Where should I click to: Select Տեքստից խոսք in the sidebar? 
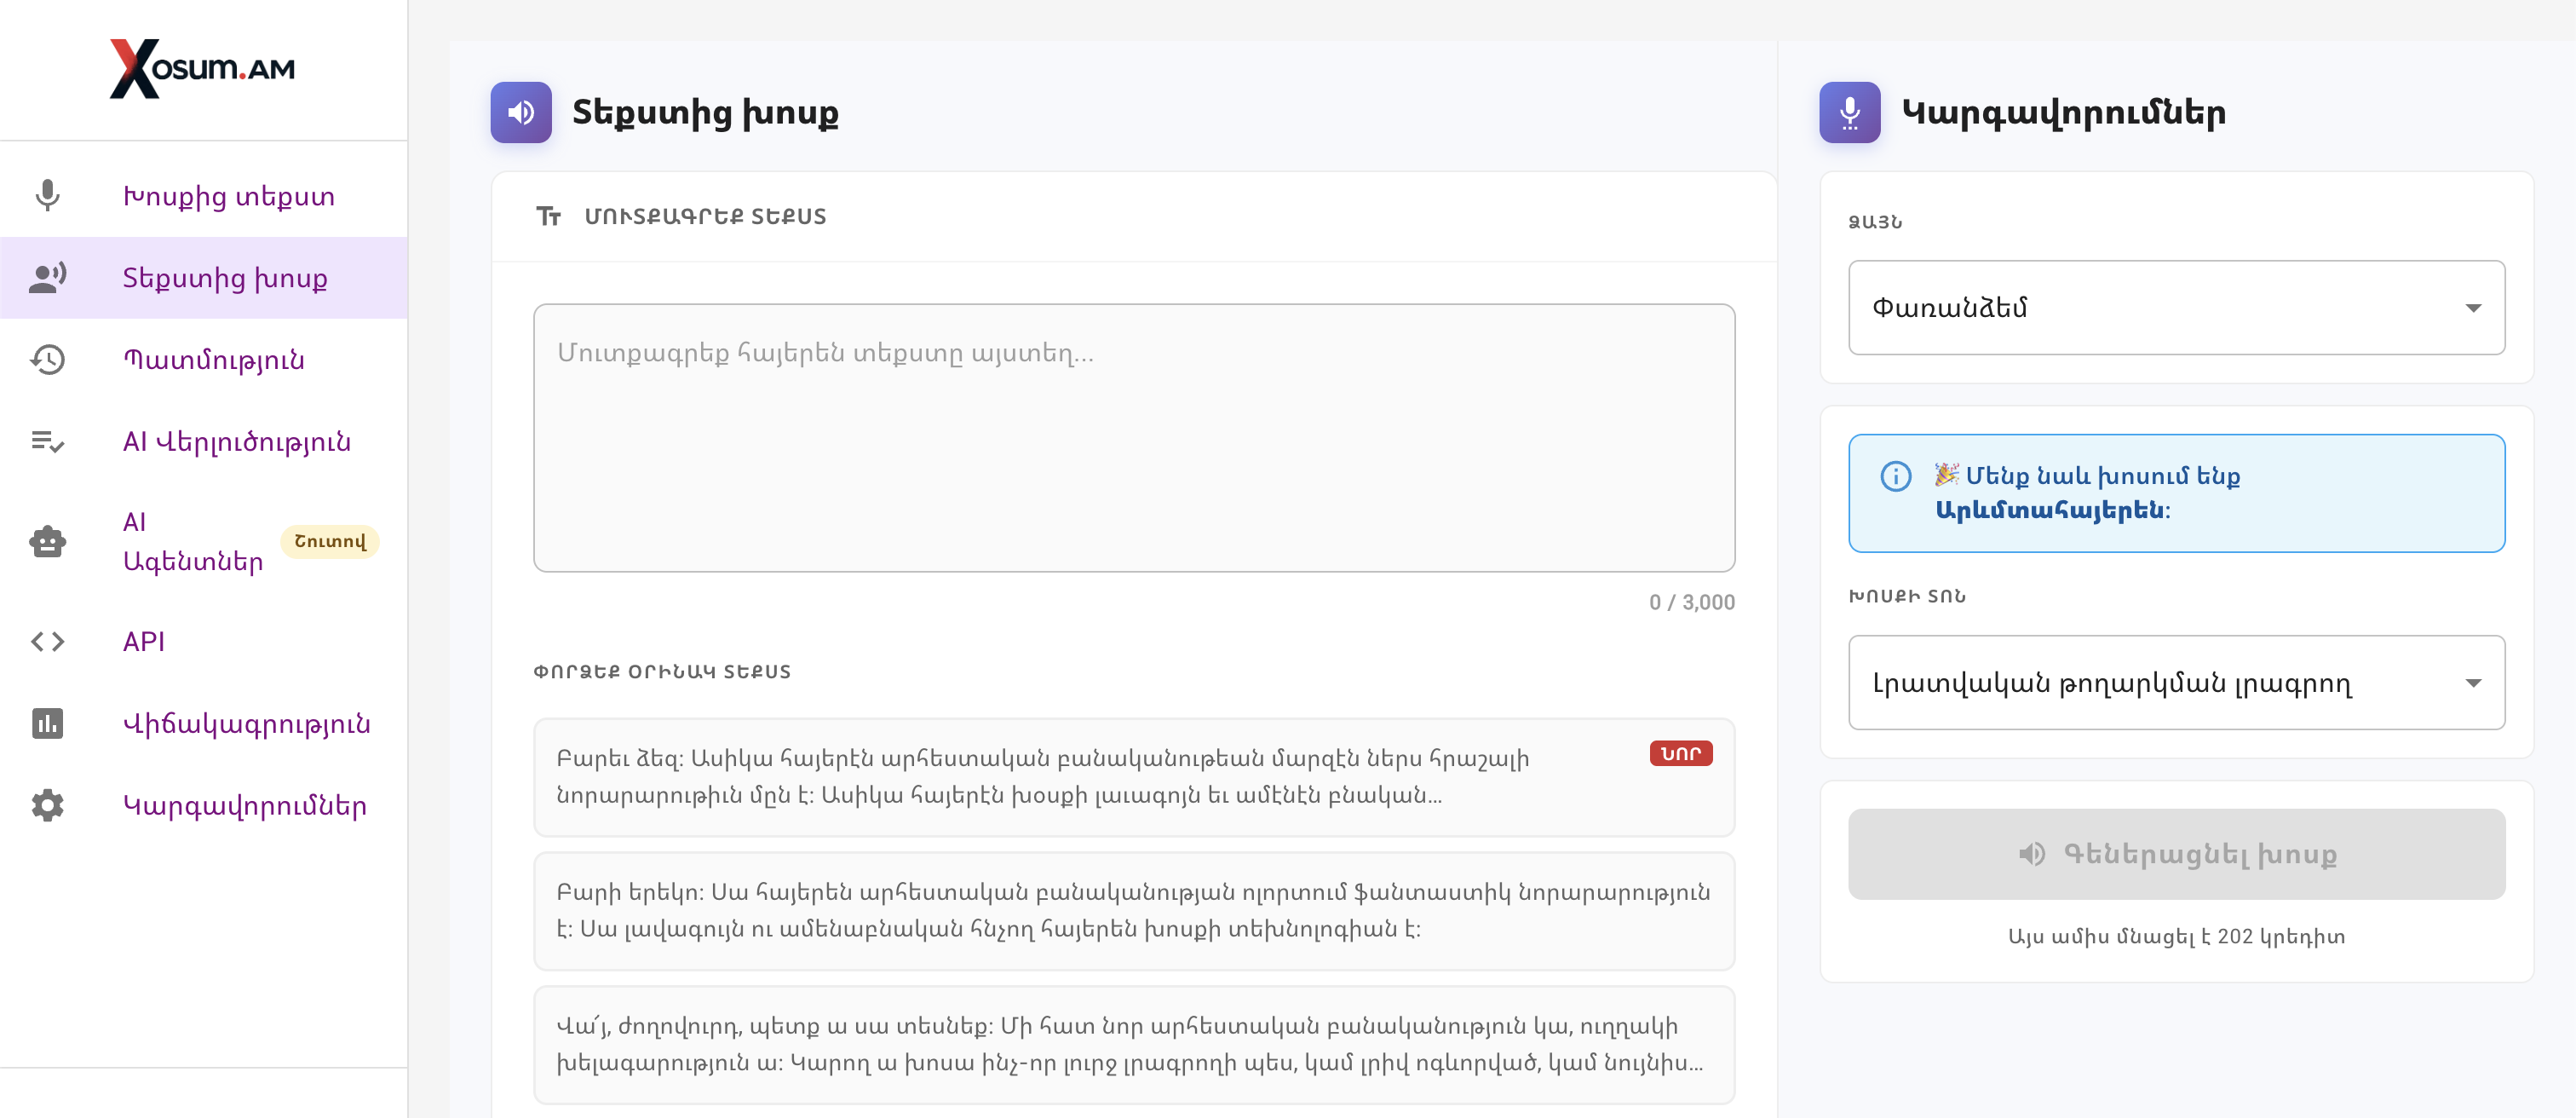224,278
